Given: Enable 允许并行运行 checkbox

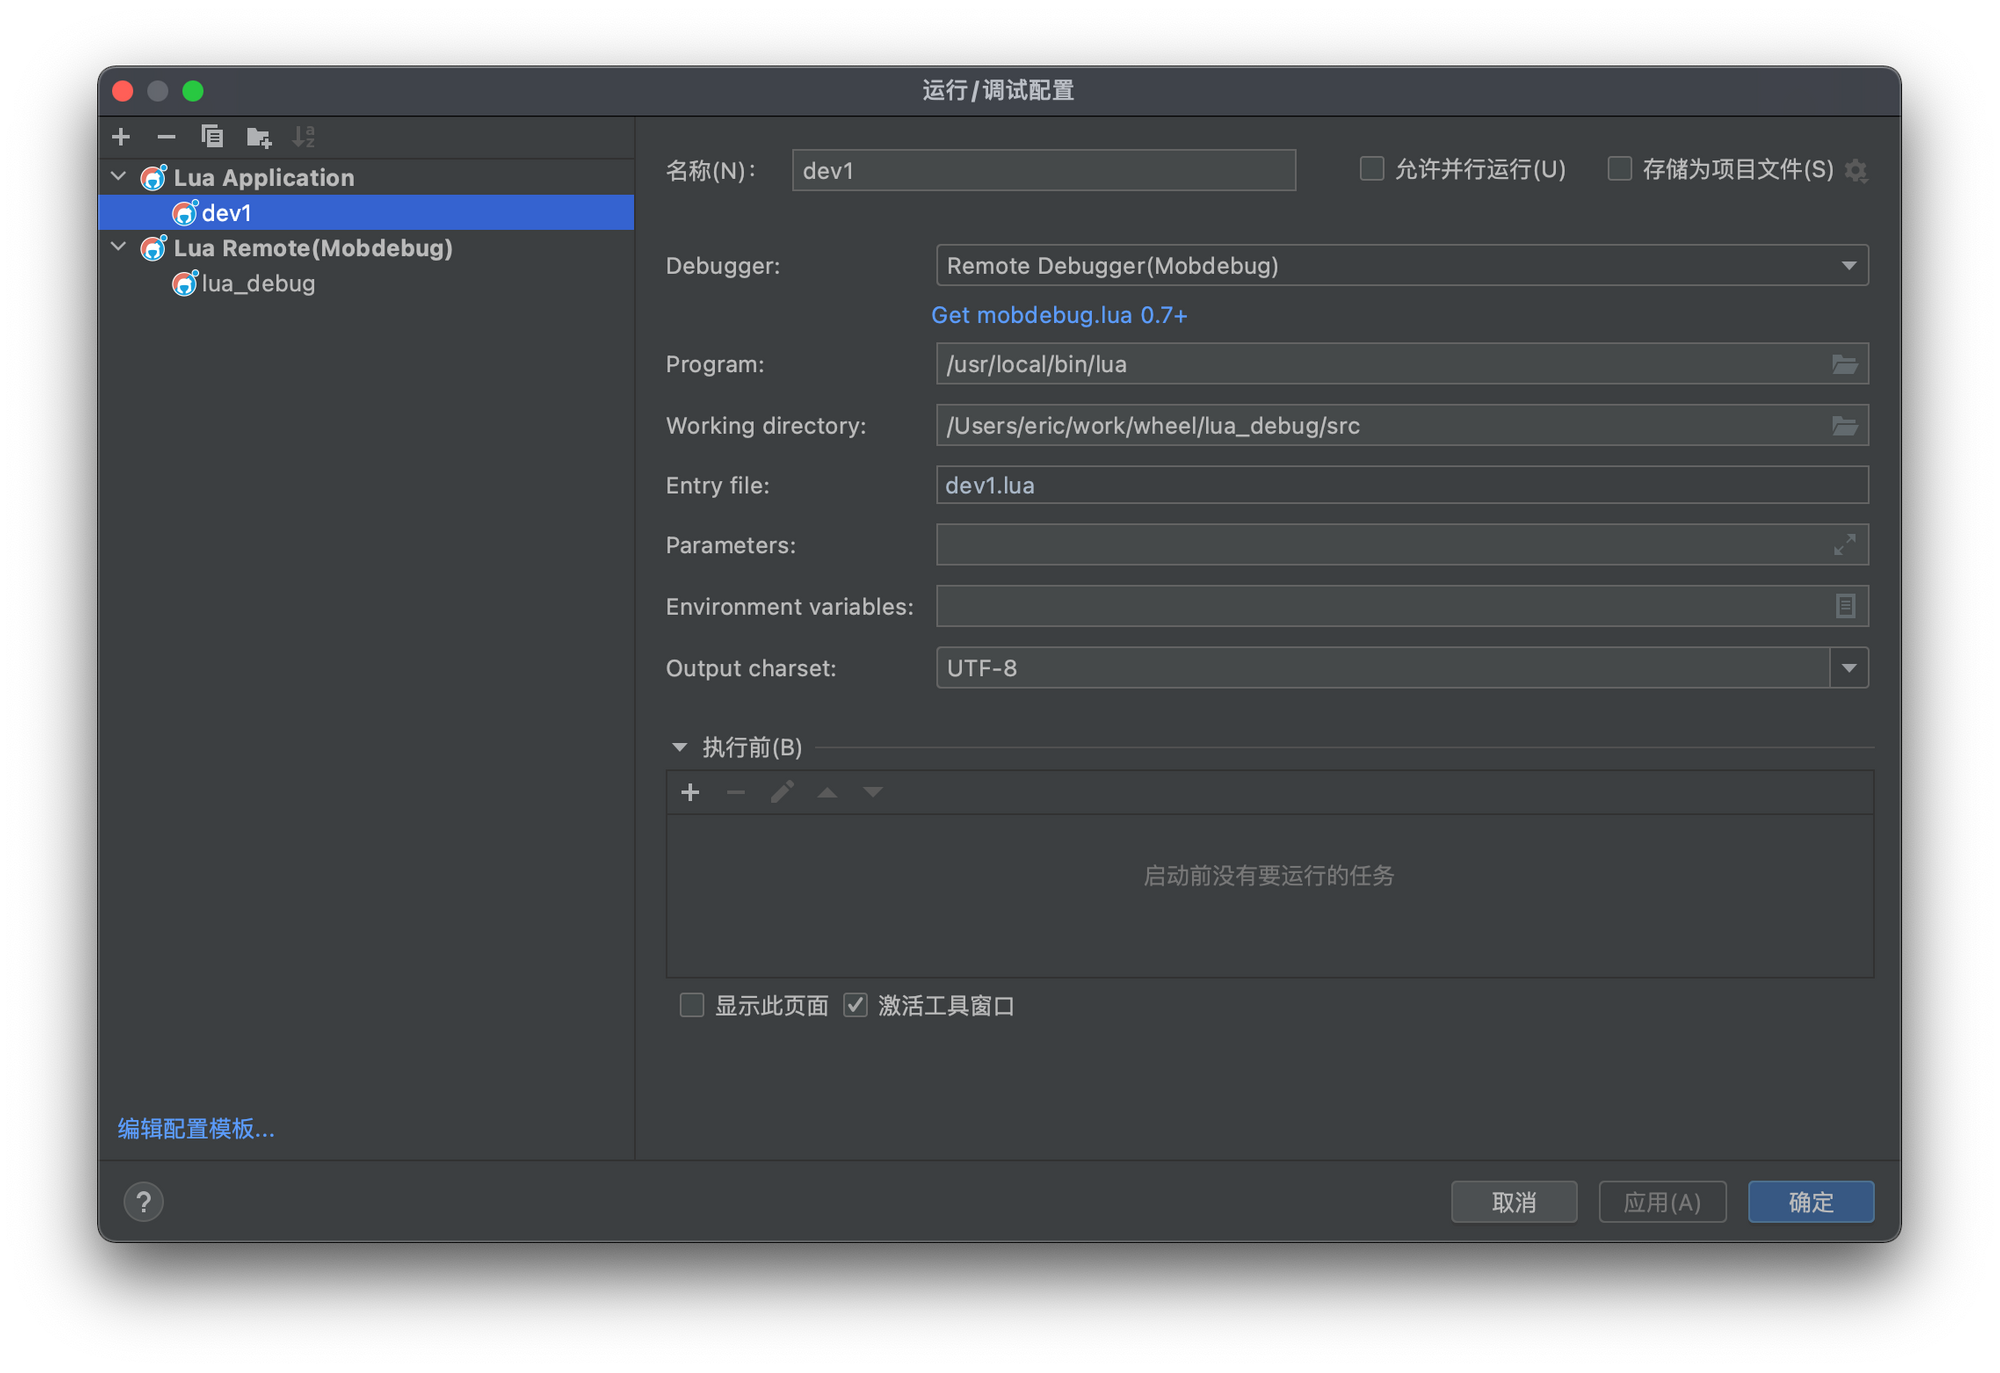Looking at the screenshot, I should [x=1372, y=169].
